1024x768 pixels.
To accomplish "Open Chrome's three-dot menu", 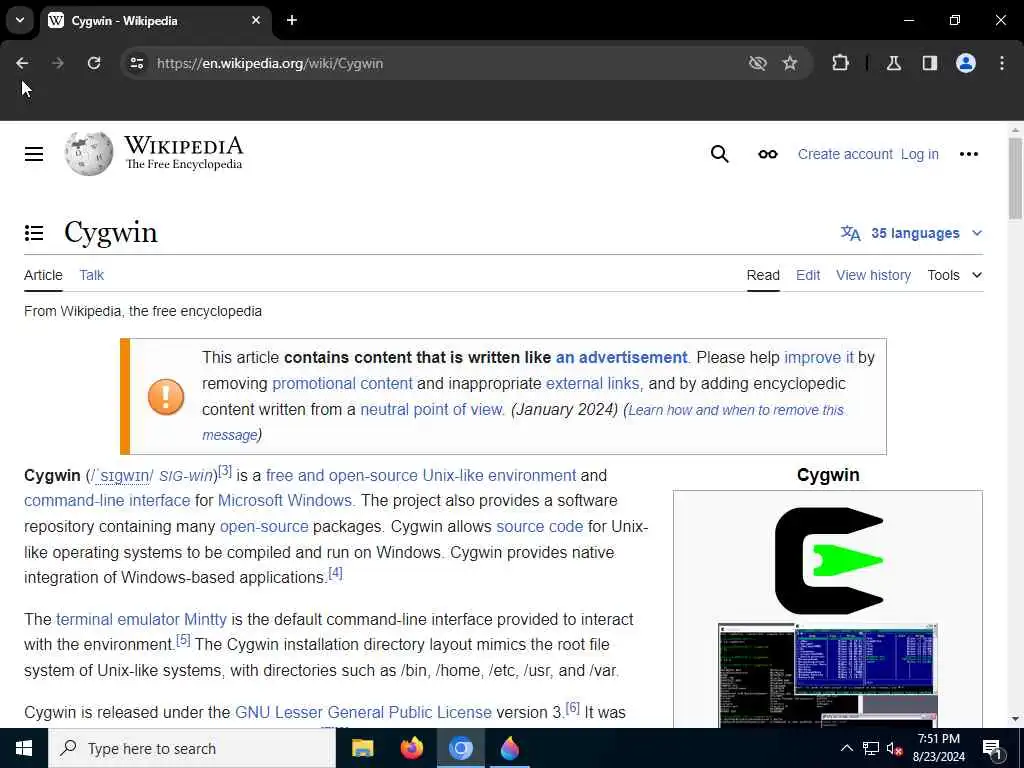I will (x=1002, y=63).
